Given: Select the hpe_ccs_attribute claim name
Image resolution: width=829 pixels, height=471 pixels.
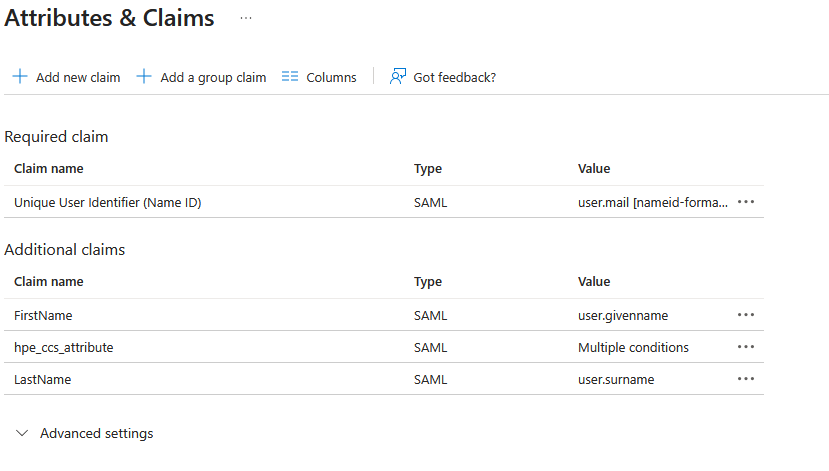Looking at the screenshot, I should (x=63, y=347).
